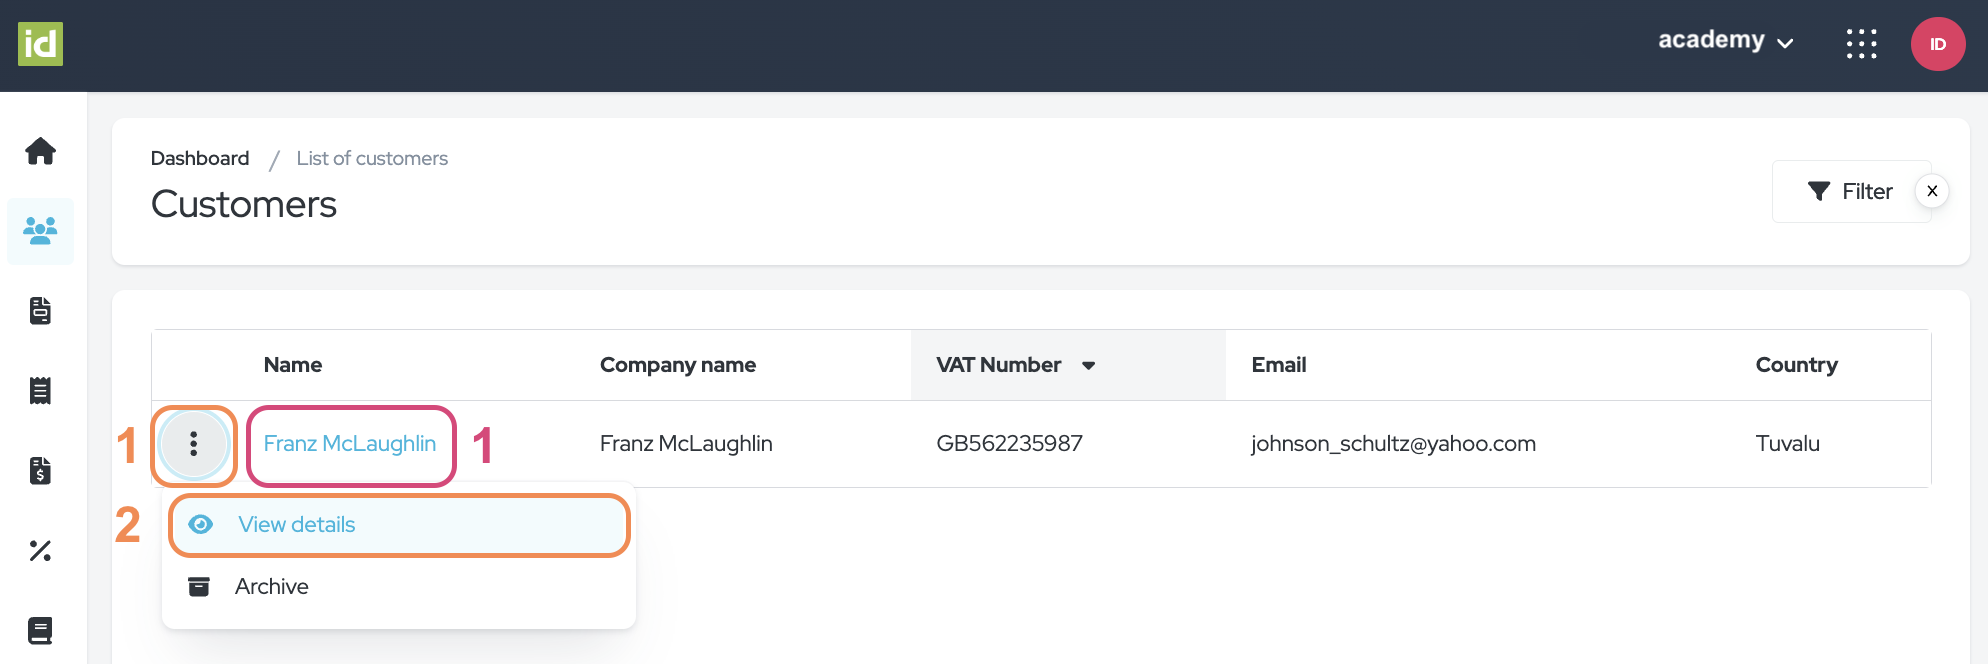Sort by the VAT Number column arrow
The width and height of the screenshot is (1988, 664).
[1089, 366]
